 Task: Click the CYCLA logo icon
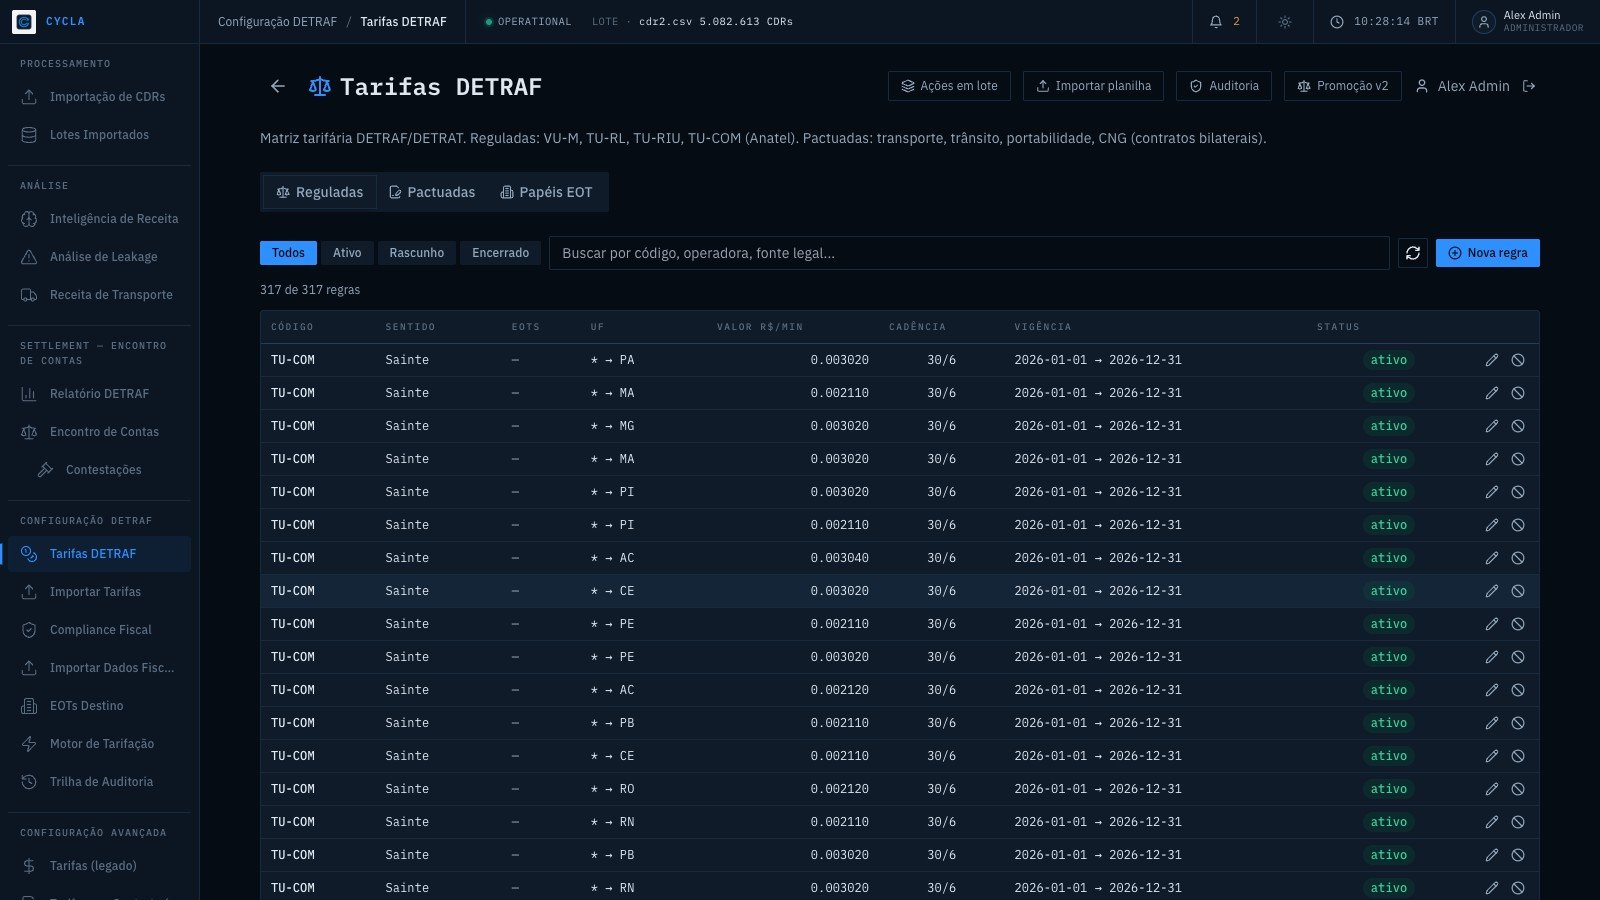pos(24,21)
